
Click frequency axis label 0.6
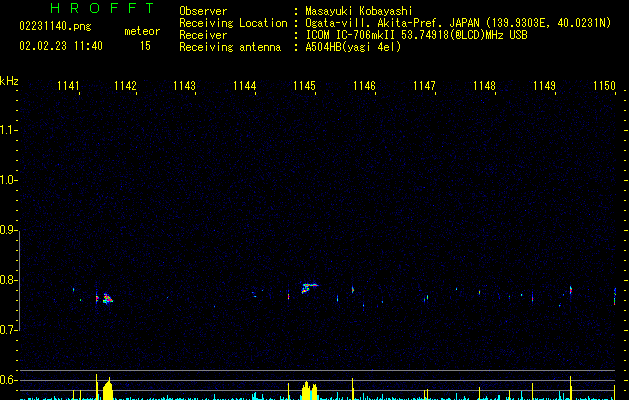tap(8, 380)
